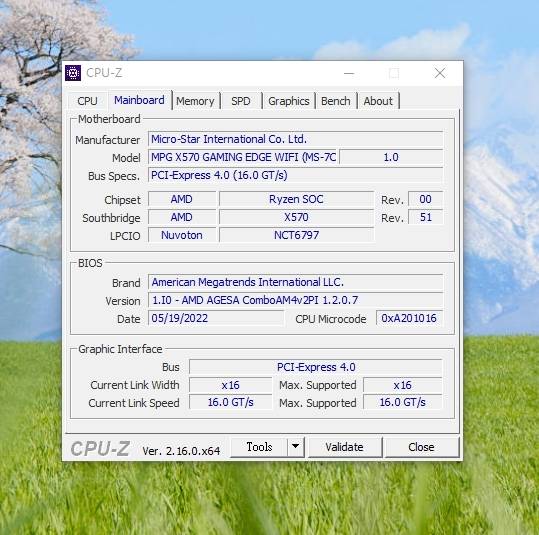This screenshot has width=539, height=535.
Task: Open the Memory tab
Action: (195, 101)
